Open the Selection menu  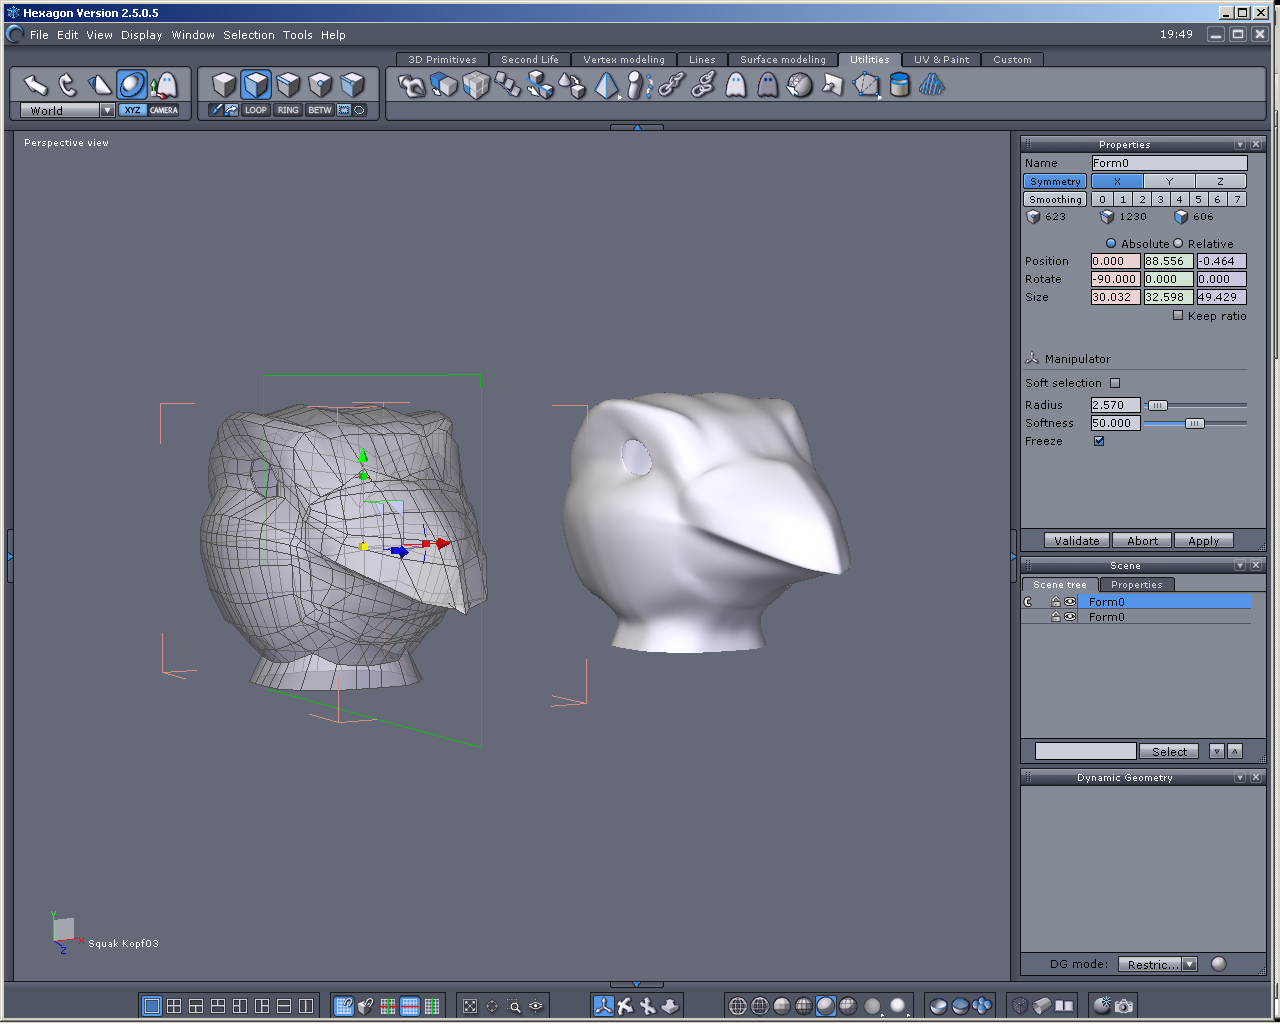[x=248, y=35]
